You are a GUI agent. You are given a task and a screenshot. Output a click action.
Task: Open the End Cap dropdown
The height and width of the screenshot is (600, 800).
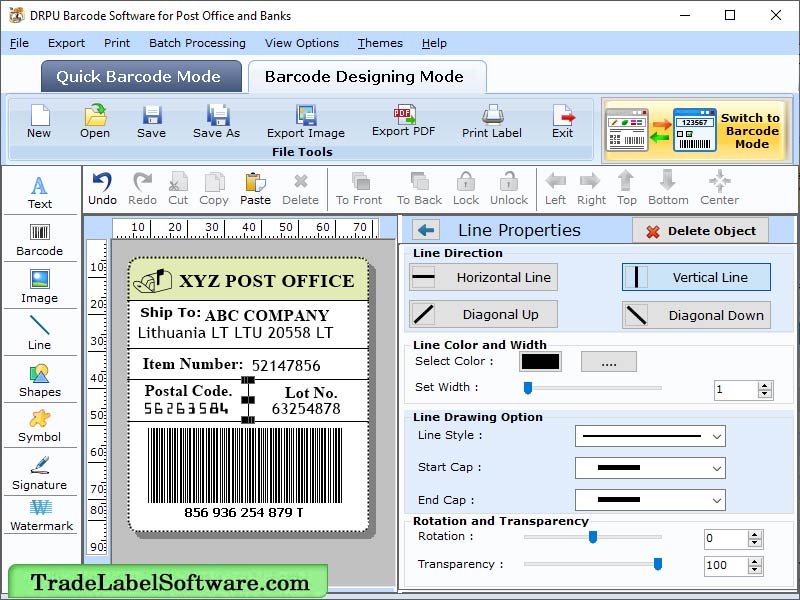[650, 500]
